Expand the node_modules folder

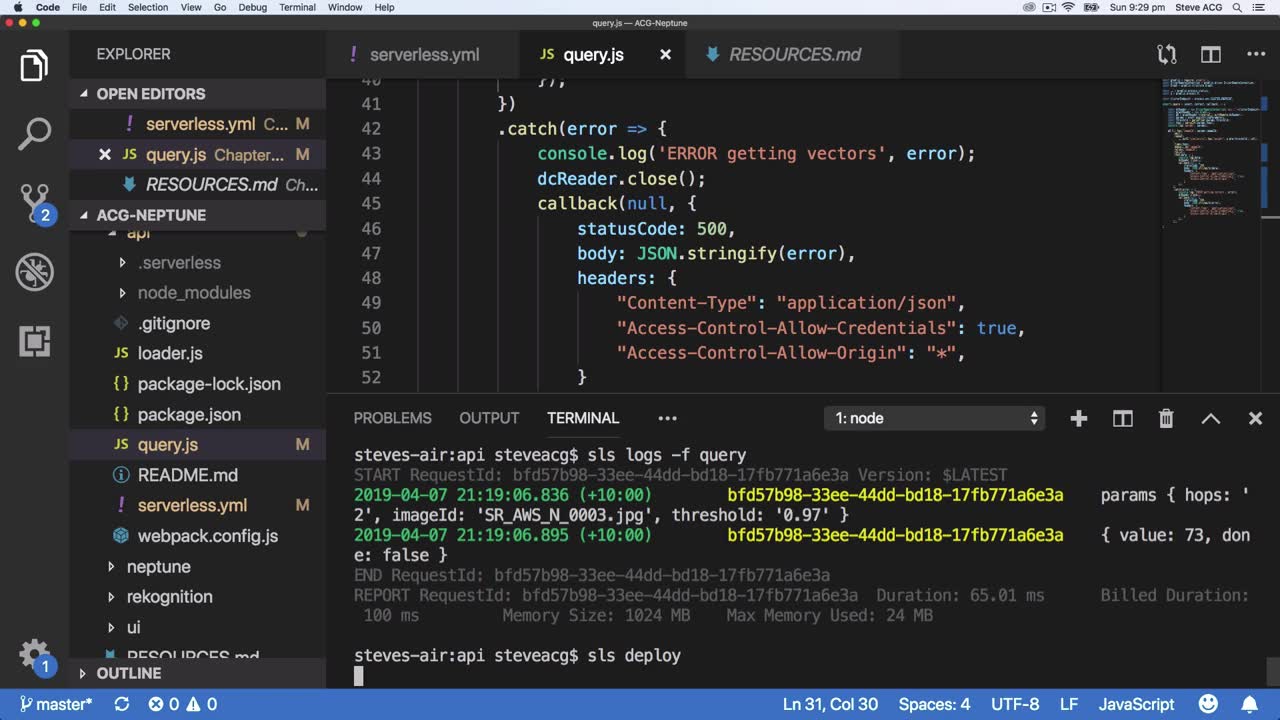(194, 293)
